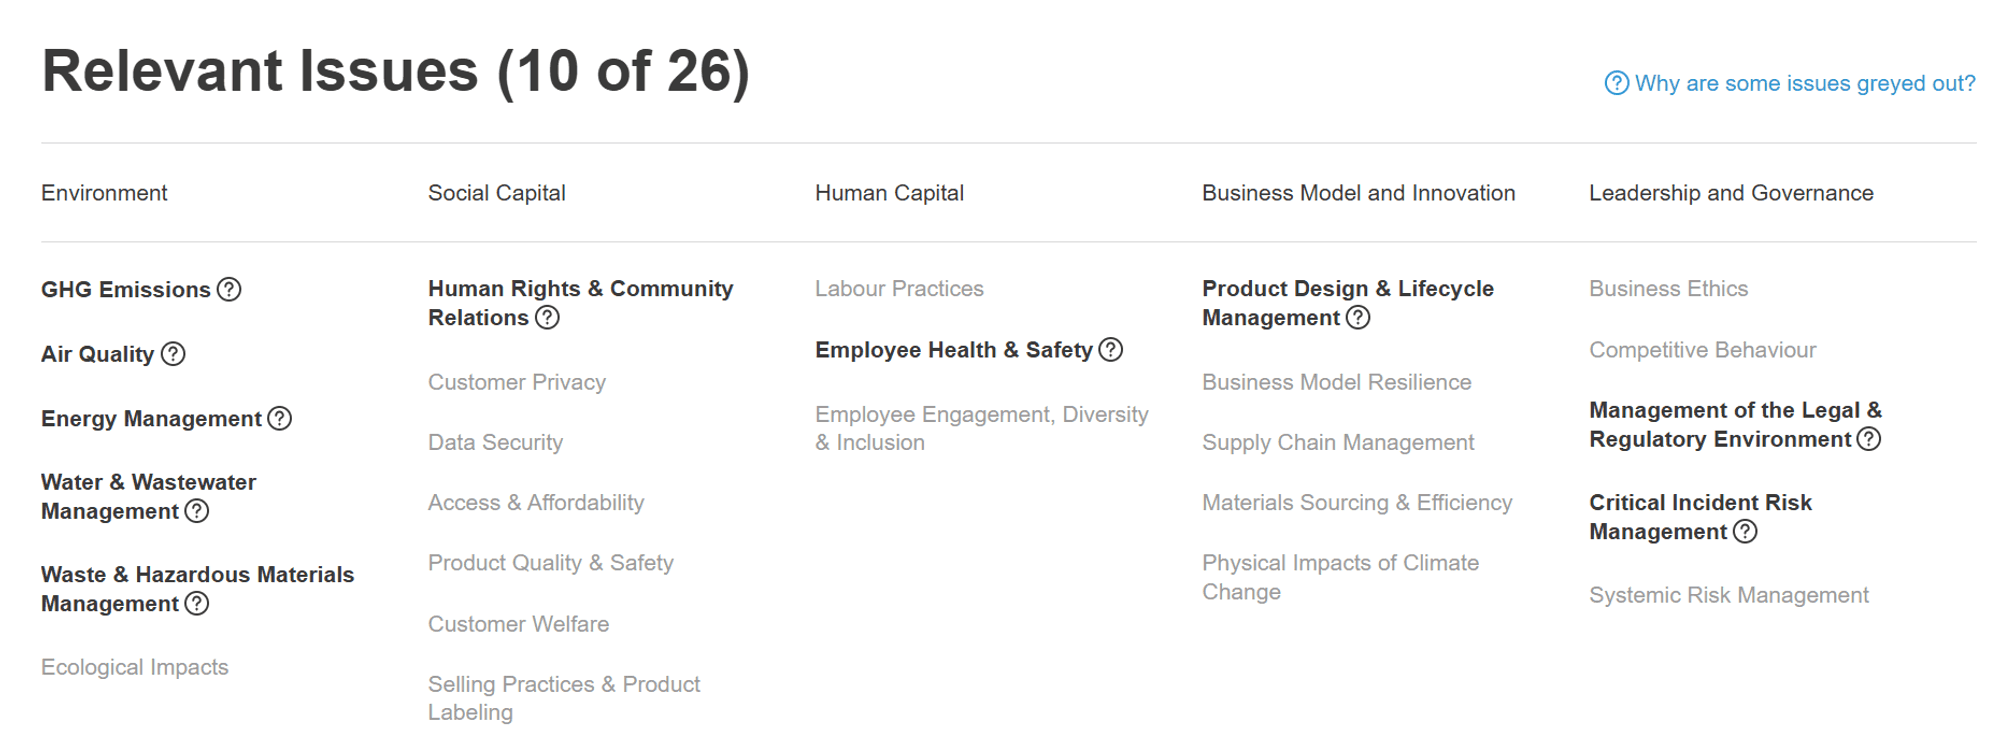Click help icon for Legal & Regulatory Environment
This screenshot has height=754, width=2000.
(1868, 440)
